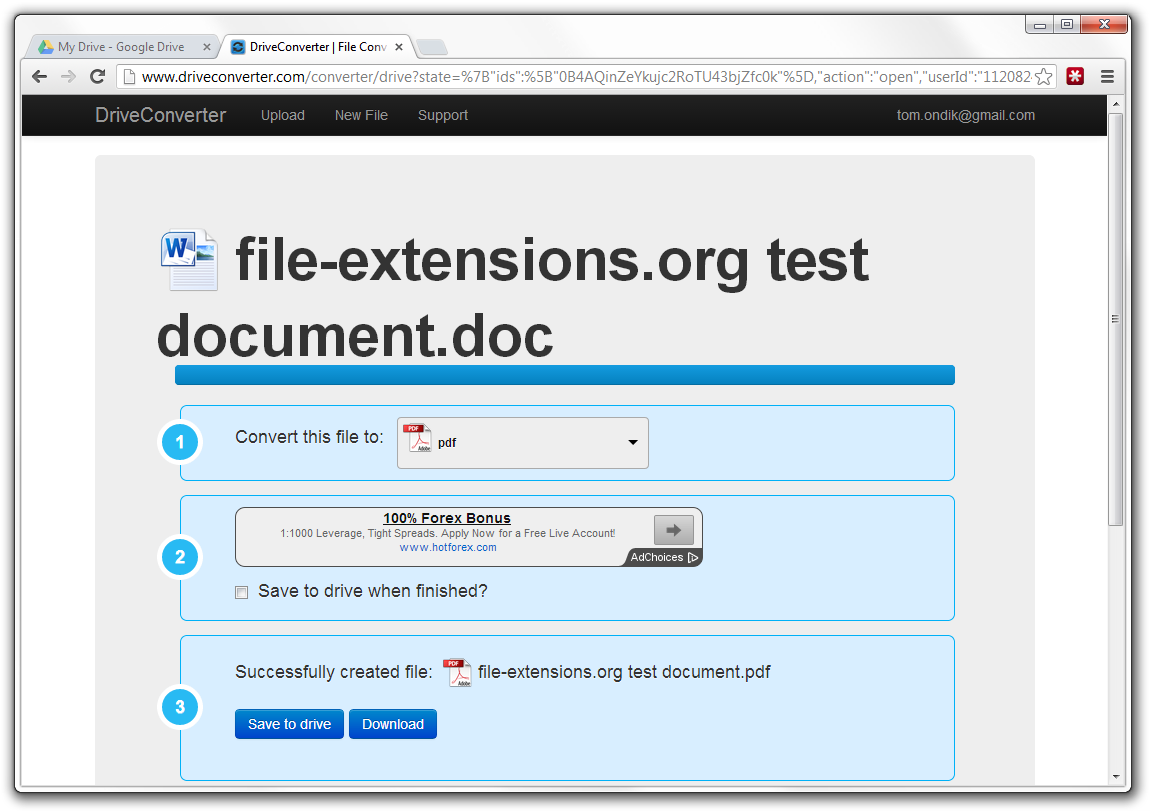The width and height of the screenshot is (1150, 811).
Task: Click the AdChoices label
Action: click(656, 557)
